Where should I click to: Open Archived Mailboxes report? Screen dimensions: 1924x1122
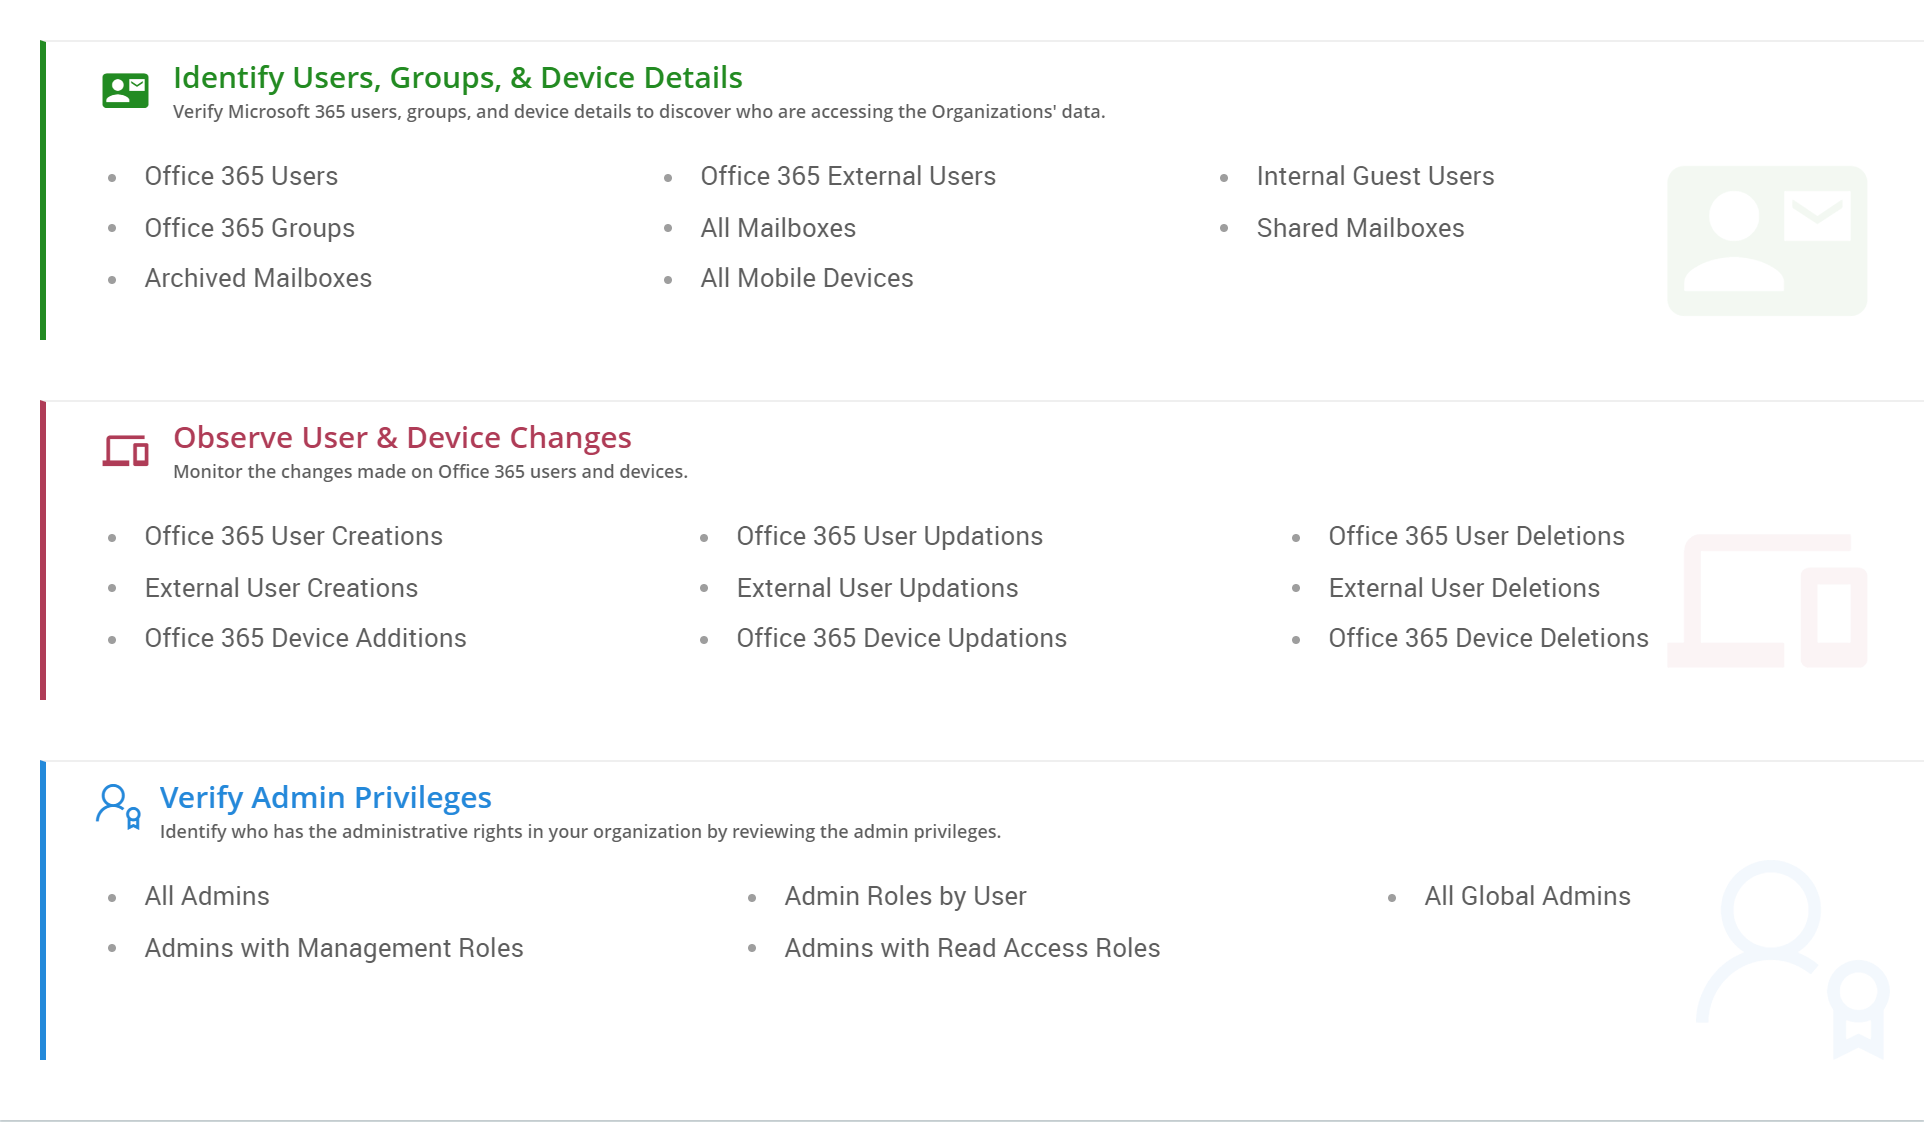pyautogui.click(x=258, y=278)
